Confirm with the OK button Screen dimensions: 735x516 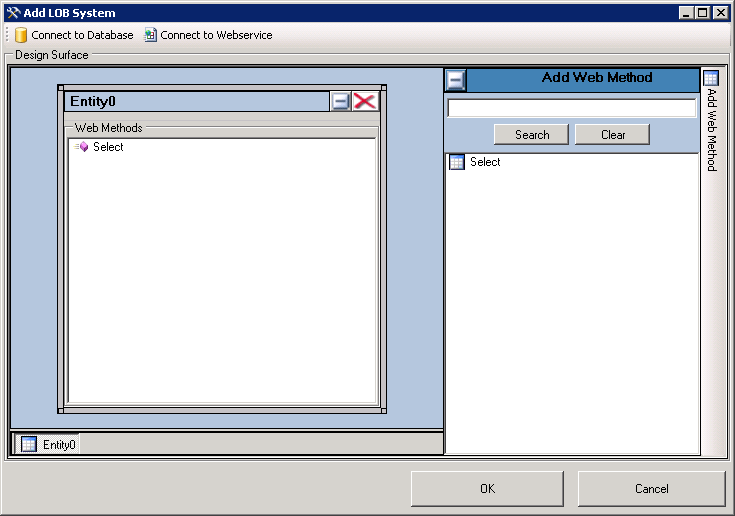point(487,489)
